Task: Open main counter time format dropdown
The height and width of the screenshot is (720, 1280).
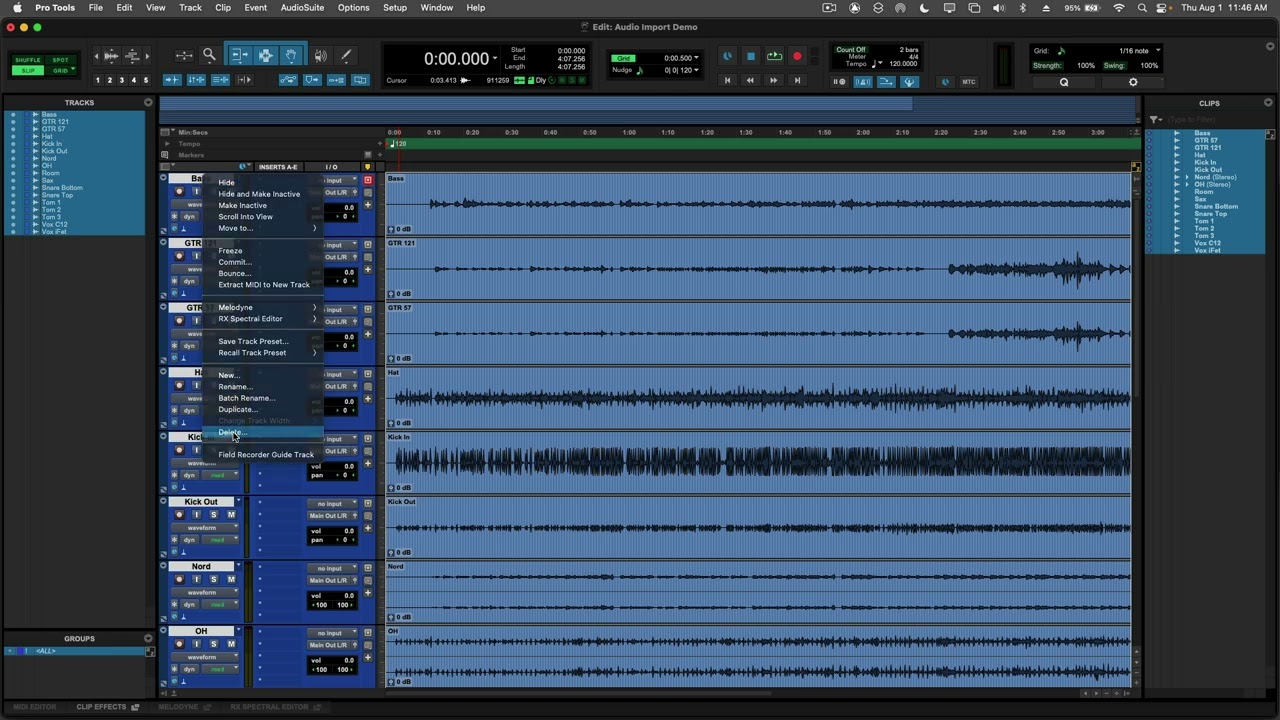Action: click(494, 59)
